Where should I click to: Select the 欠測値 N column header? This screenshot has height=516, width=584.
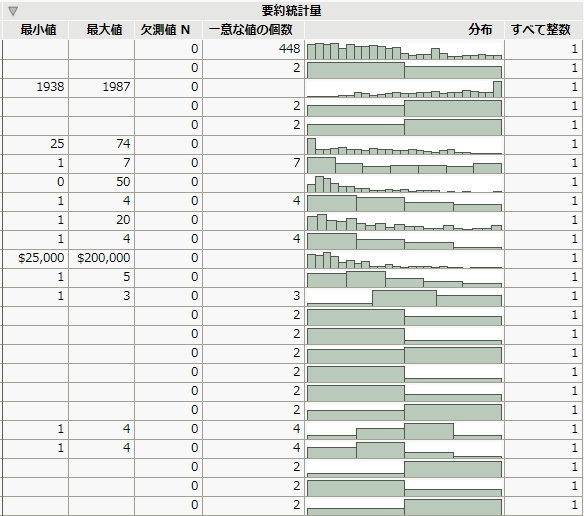click(165, 30)
